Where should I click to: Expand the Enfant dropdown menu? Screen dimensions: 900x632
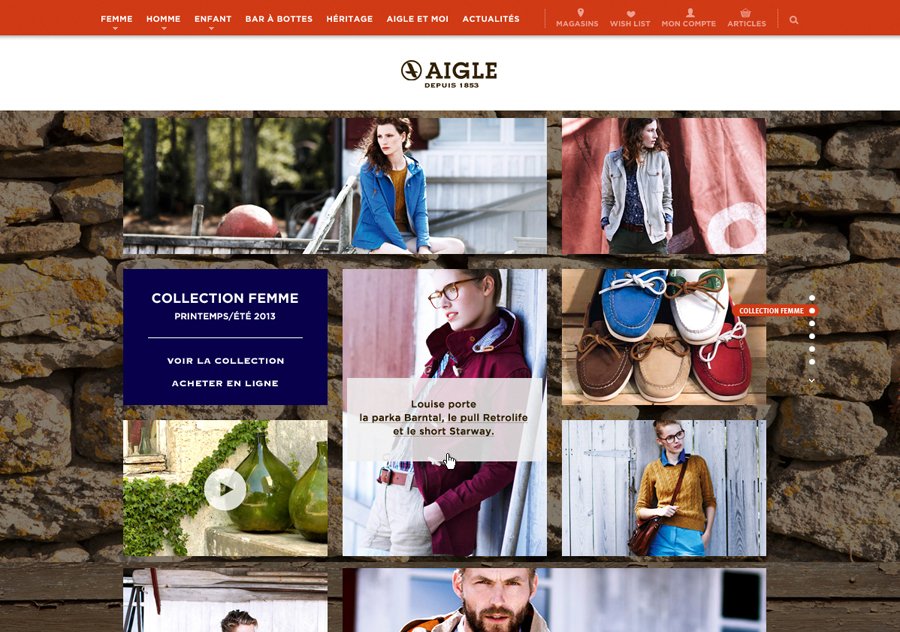[212, 20]
